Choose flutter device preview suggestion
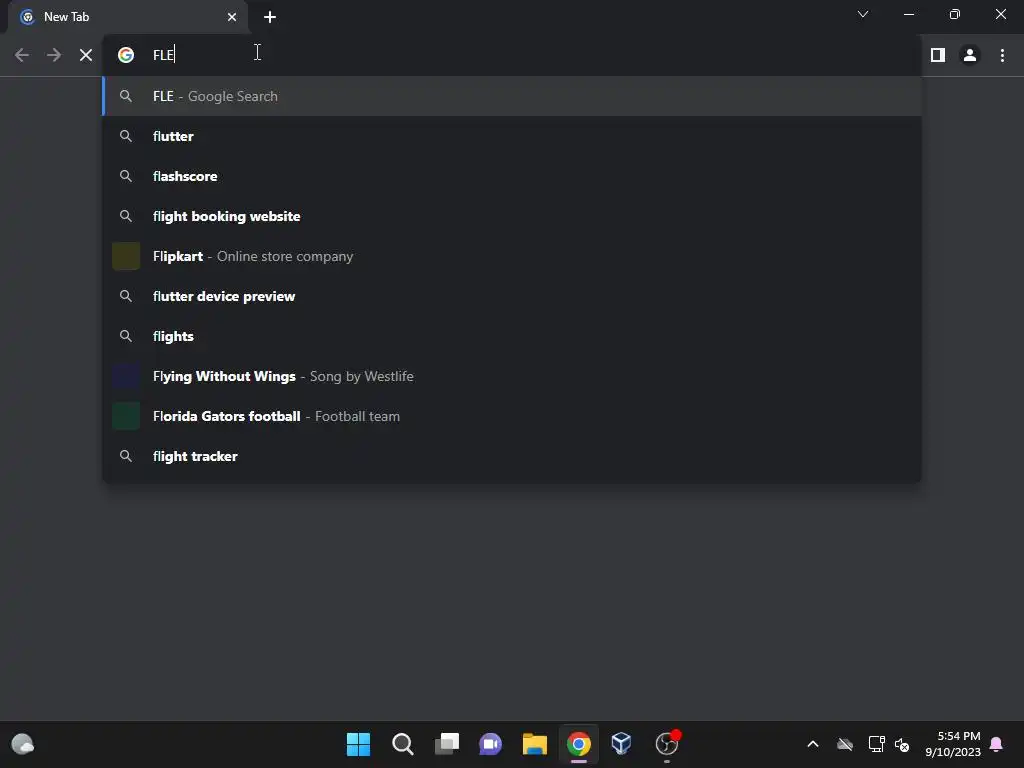 click(512, 296)
